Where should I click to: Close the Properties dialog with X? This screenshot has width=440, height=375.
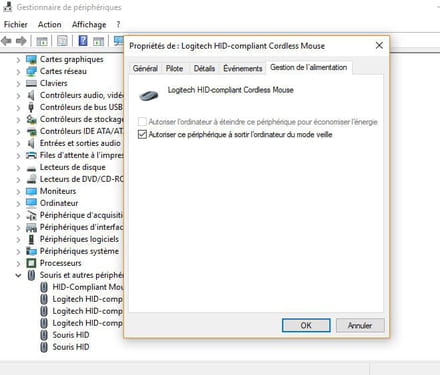(379, 46)
